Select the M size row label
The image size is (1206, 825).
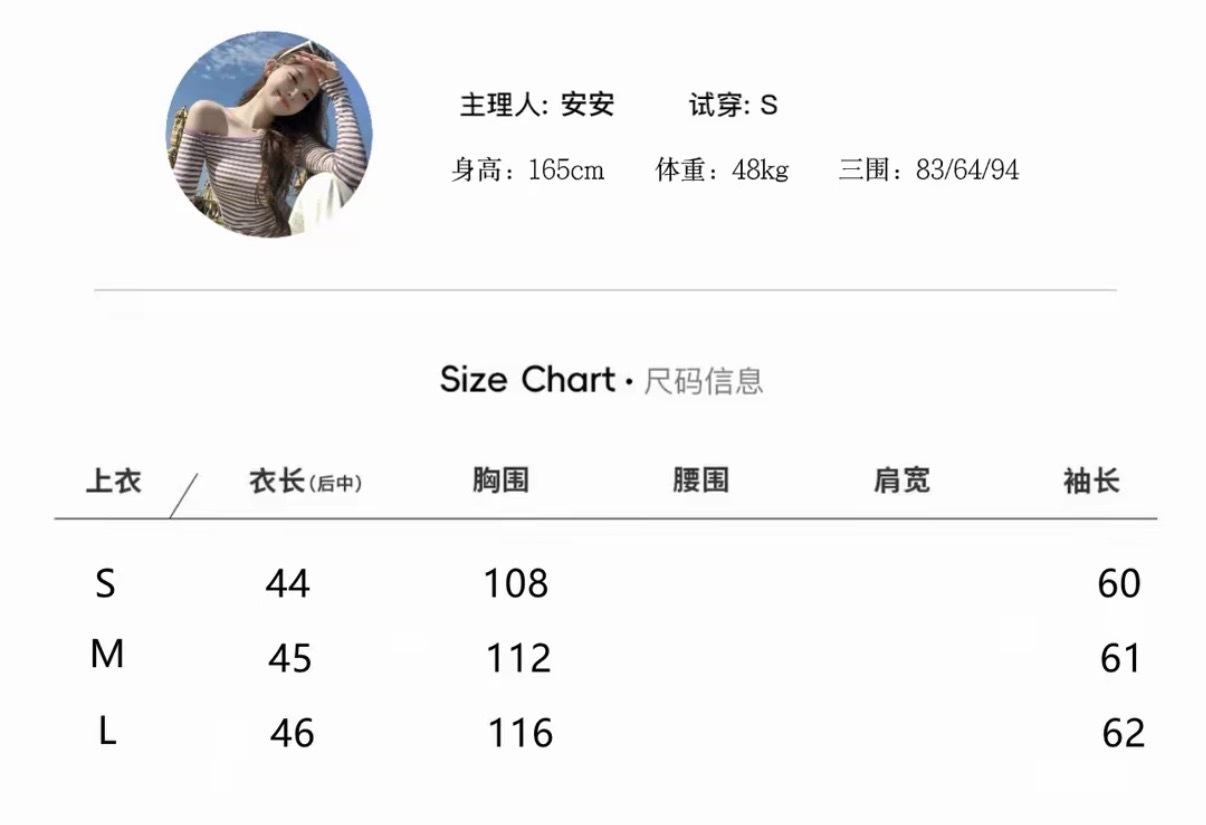(x=107, y=655)
